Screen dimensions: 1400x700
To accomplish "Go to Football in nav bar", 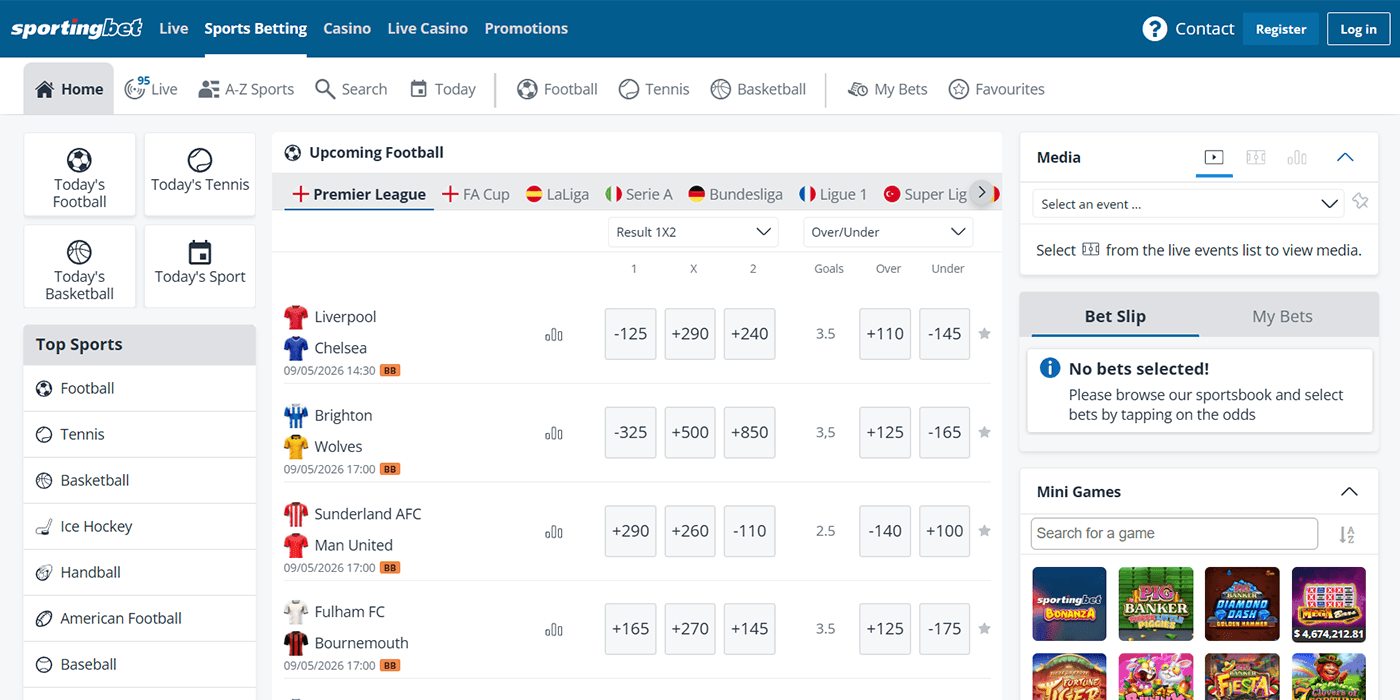I will pos(557,89).
